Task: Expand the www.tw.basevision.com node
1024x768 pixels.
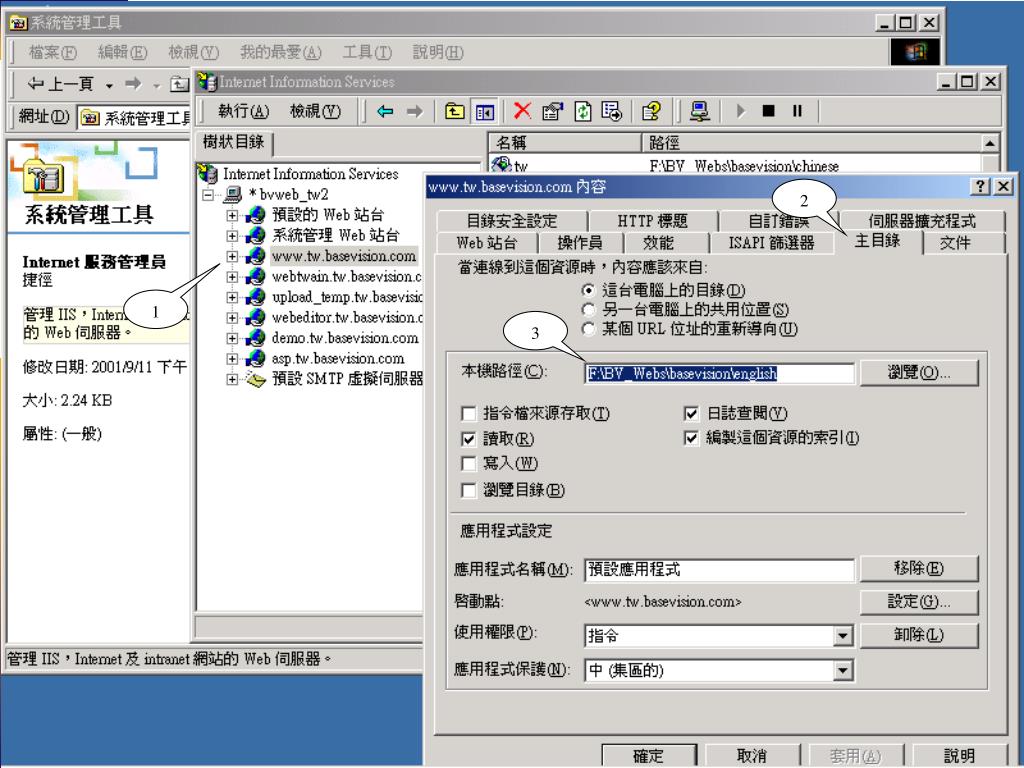Action: (x=232, y=256)
